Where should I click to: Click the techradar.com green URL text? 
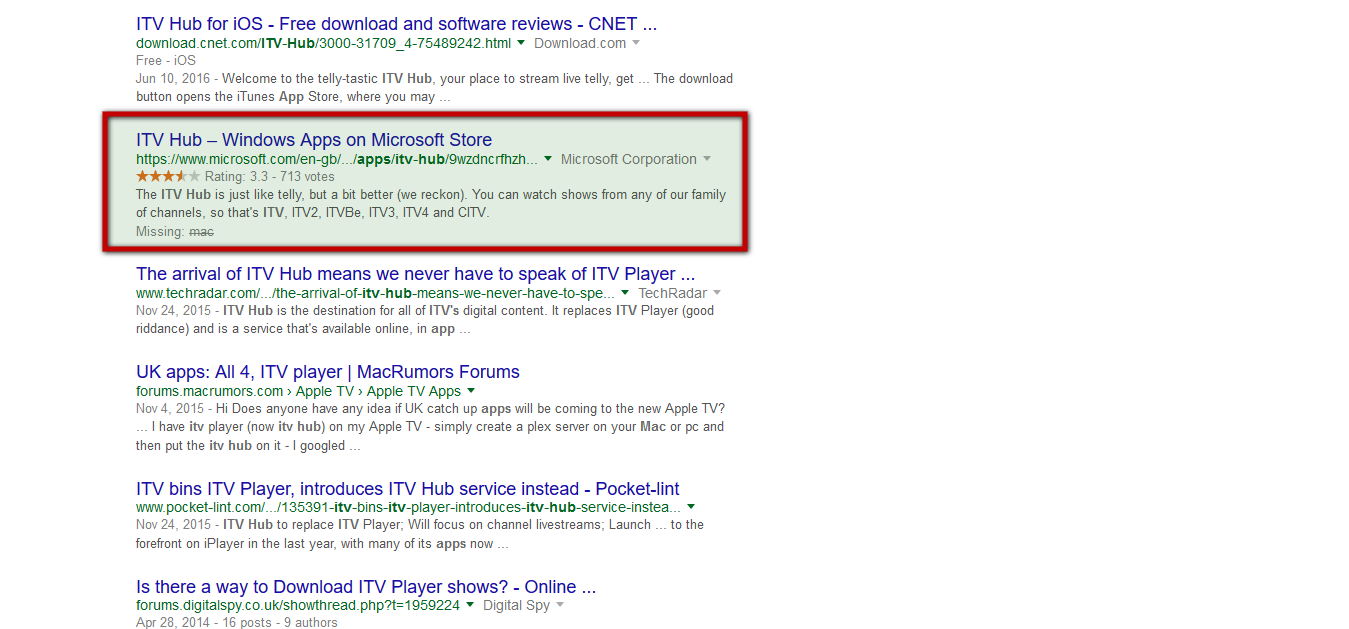click(x=375, y=293)
